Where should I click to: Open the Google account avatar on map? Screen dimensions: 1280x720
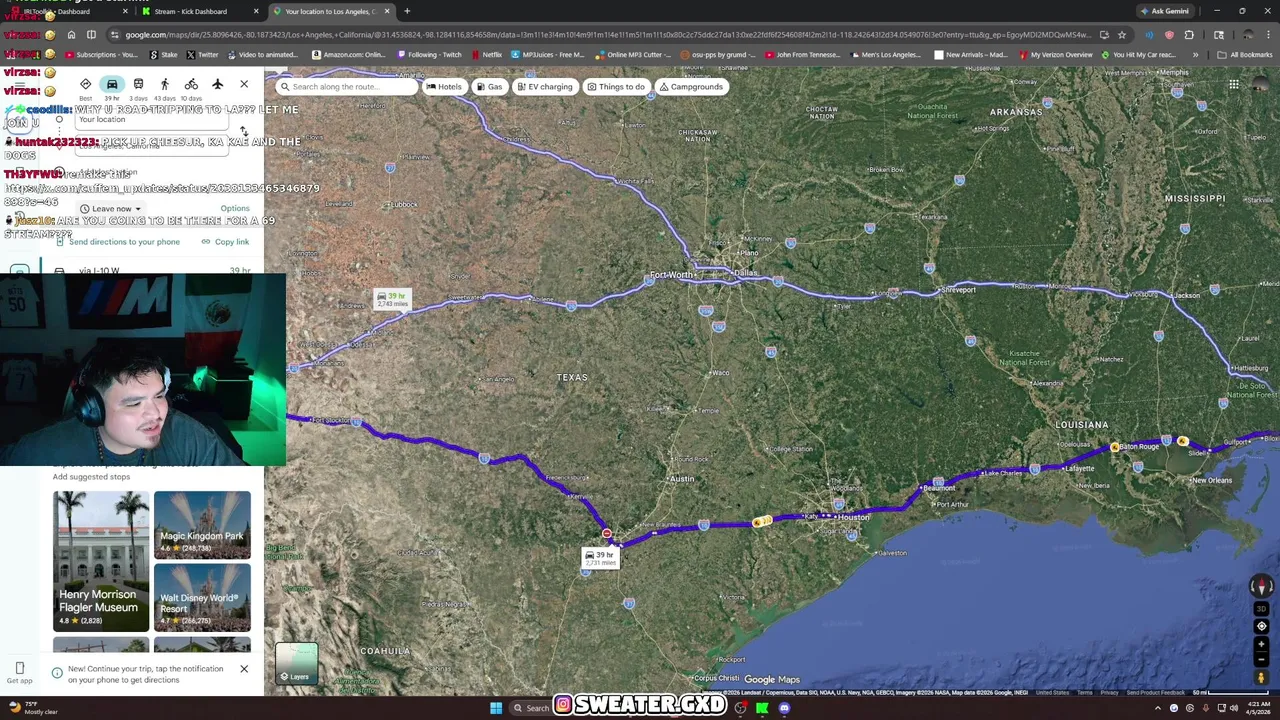(x=1261, y=85)
